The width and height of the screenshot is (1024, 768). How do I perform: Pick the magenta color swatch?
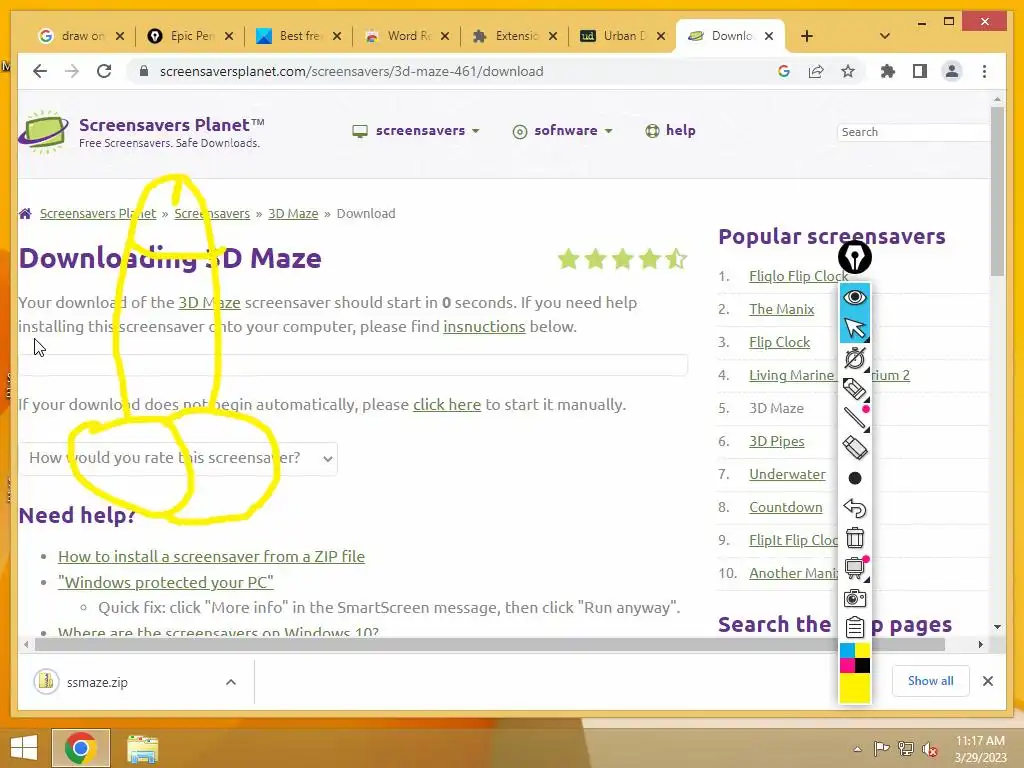(847, 665)
